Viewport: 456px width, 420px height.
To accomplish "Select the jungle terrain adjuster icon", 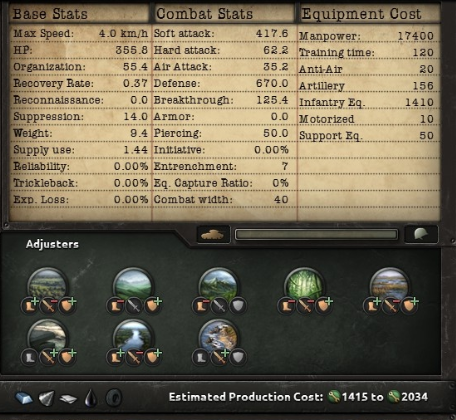I will pyautogui.click(x=304, y=285).
